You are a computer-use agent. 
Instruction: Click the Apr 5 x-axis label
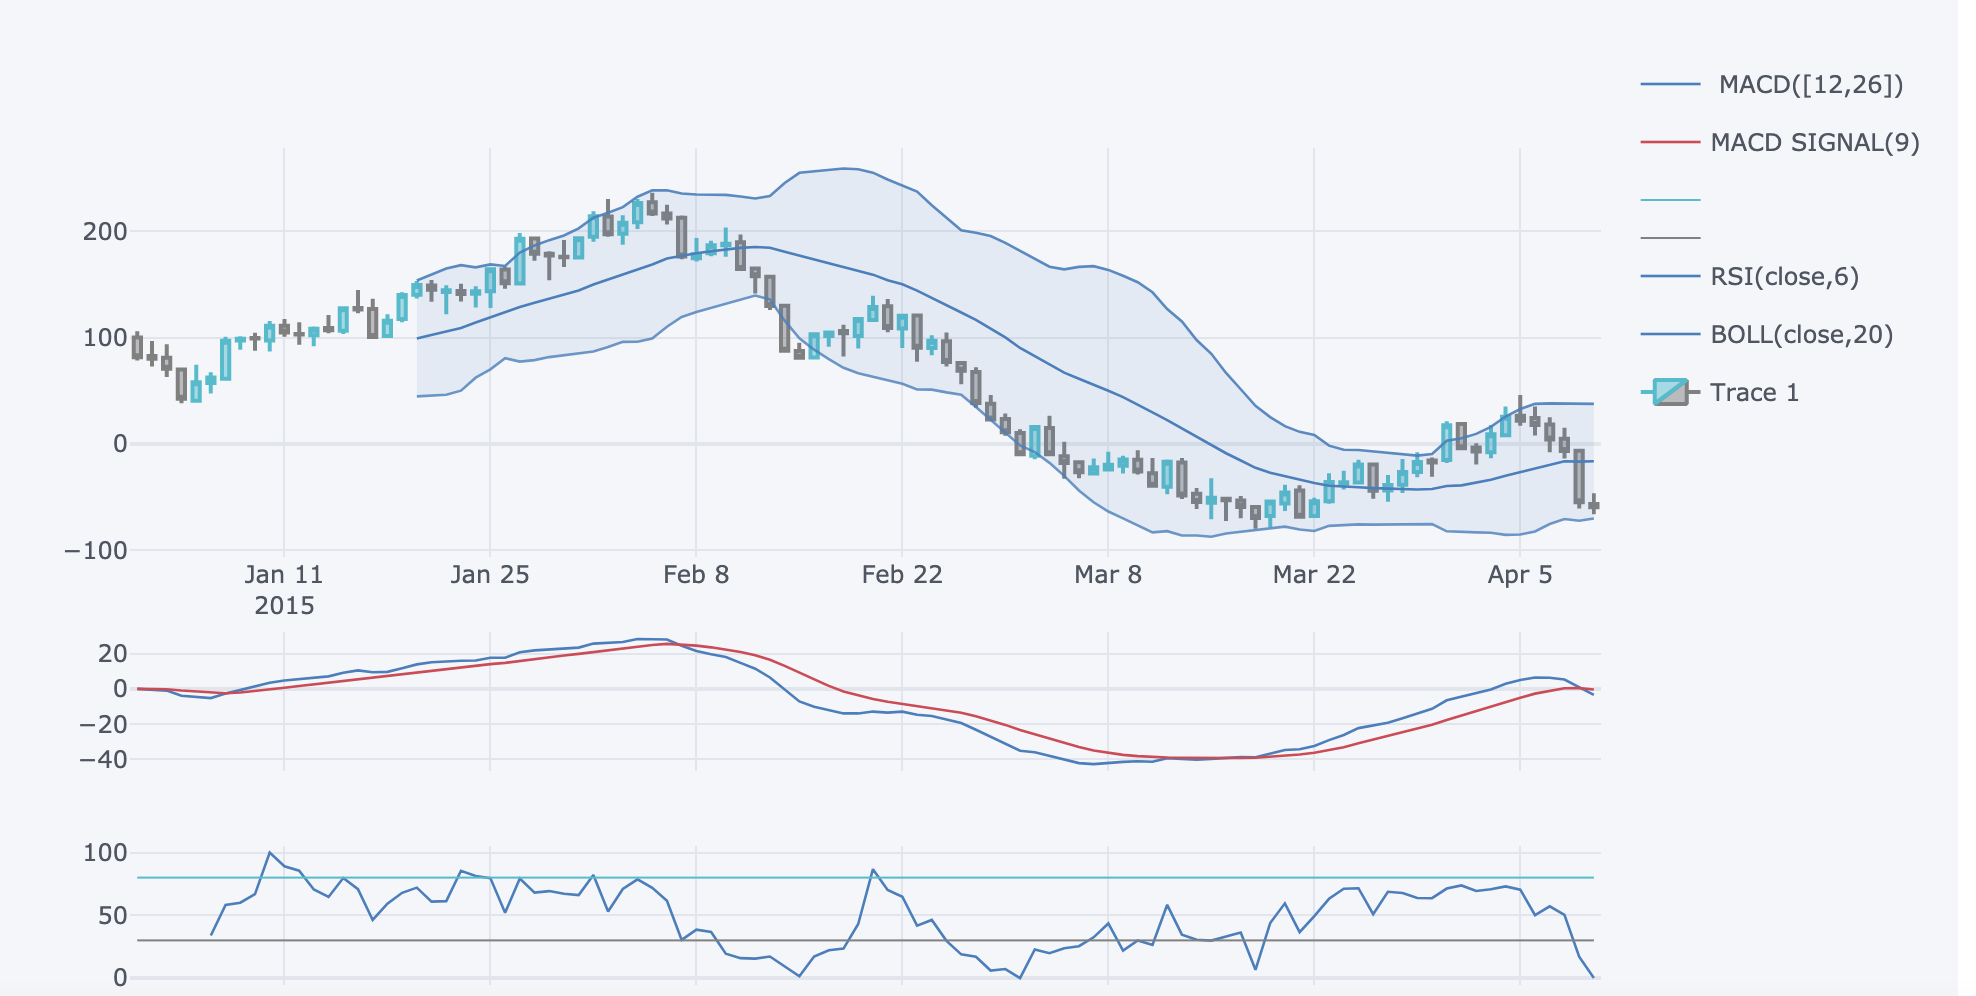pyautogui.click(x=1520, y=575)
